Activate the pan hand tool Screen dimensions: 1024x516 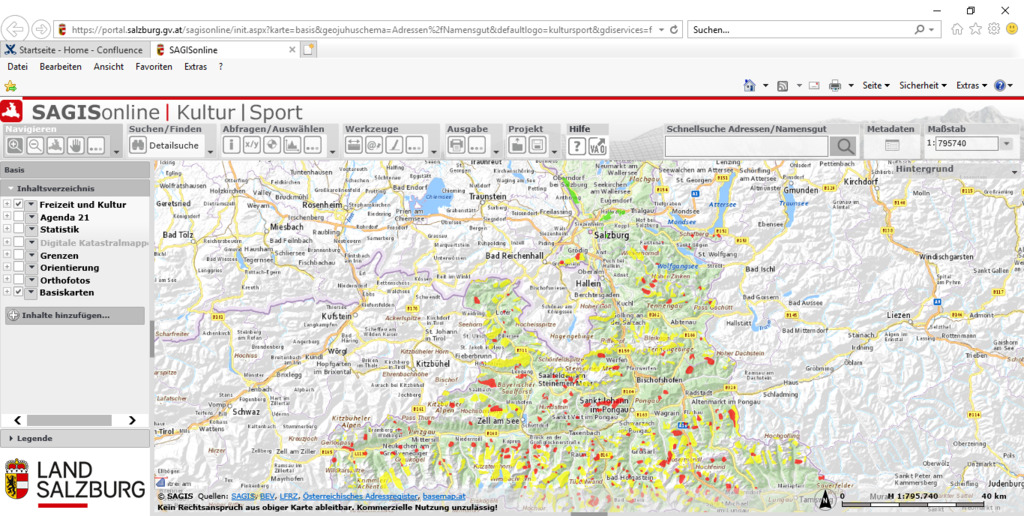click(x=76, y=146)
